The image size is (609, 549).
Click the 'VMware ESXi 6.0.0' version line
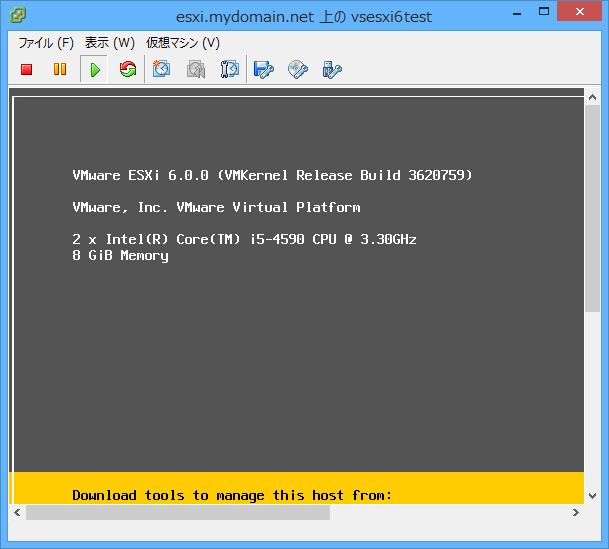[x=272, y=175]
